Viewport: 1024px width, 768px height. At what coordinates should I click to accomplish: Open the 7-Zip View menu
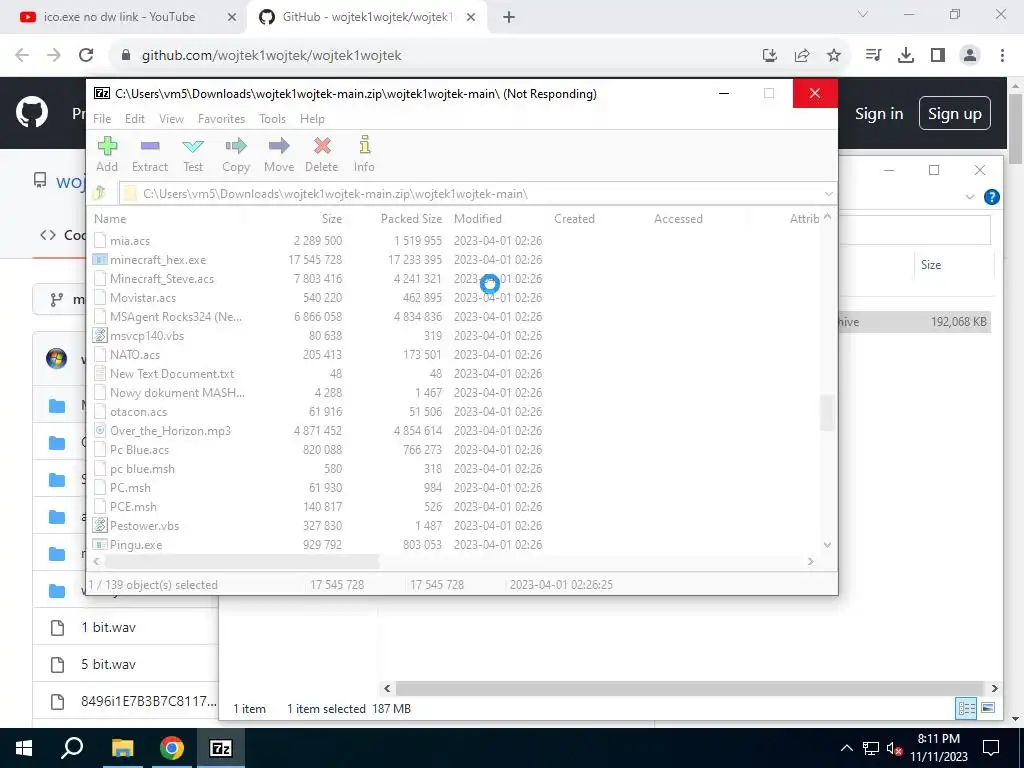(x=171, y=119)
